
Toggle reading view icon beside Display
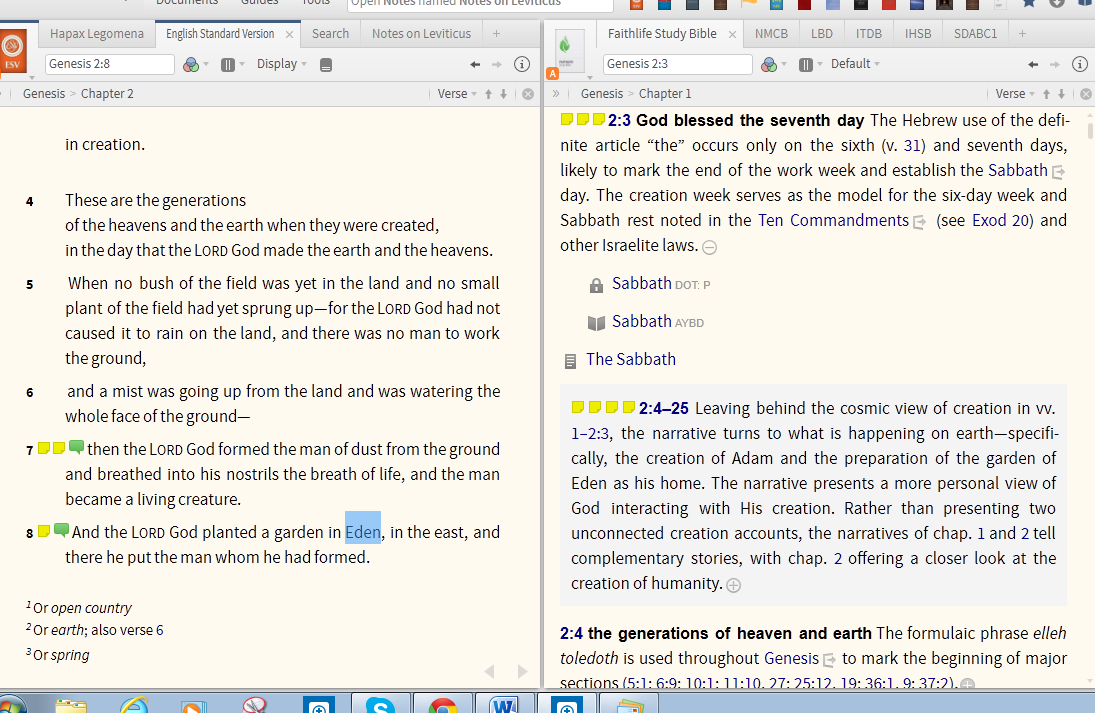325,65
